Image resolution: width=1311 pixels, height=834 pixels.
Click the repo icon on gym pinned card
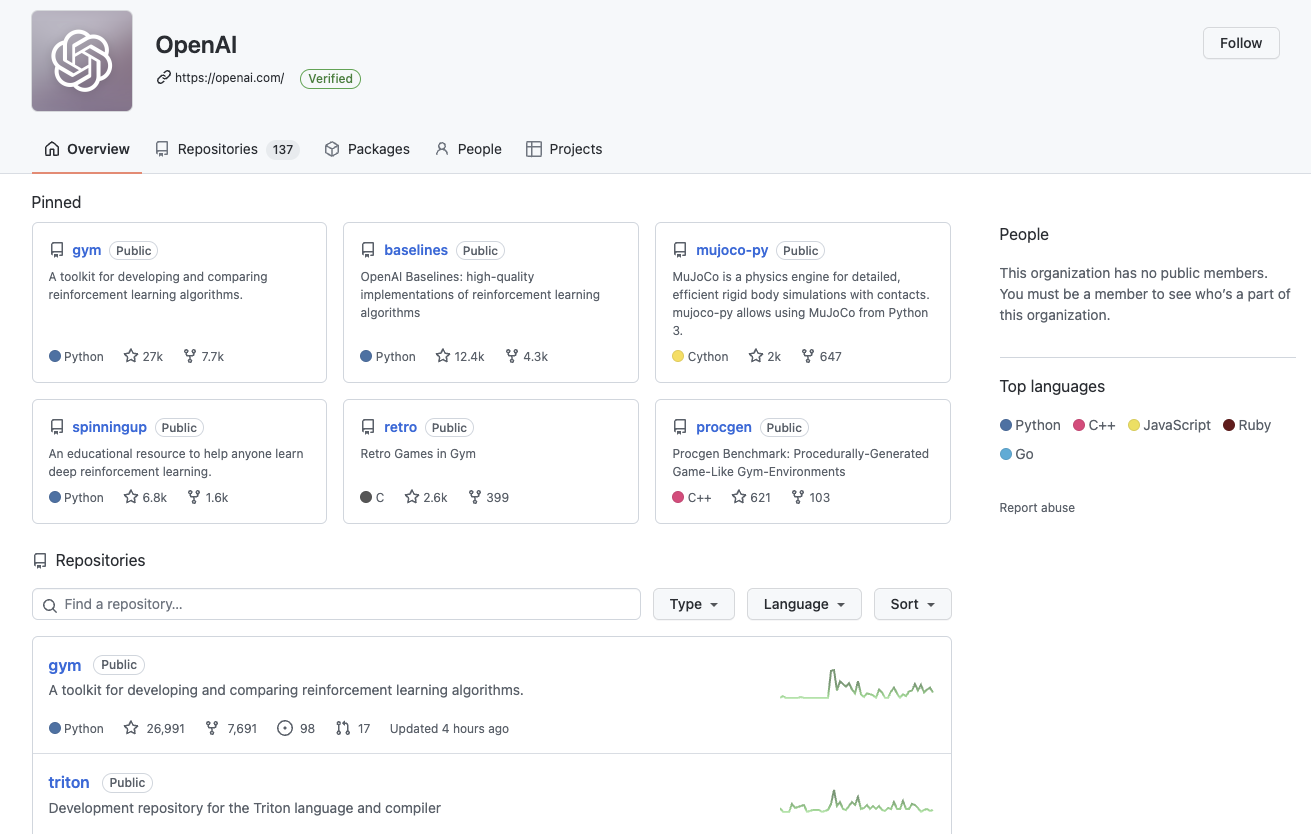(x=57, y=250)
